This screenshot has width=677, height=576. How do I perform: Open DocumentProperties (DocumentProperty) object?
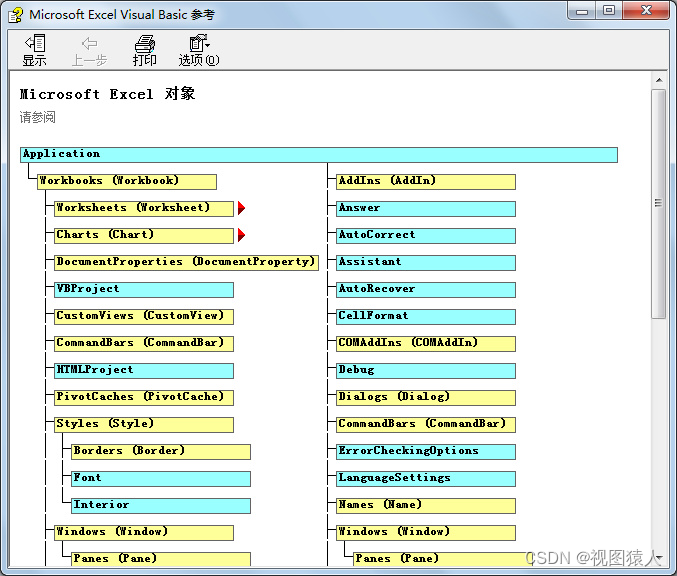(x=187, y=263)
